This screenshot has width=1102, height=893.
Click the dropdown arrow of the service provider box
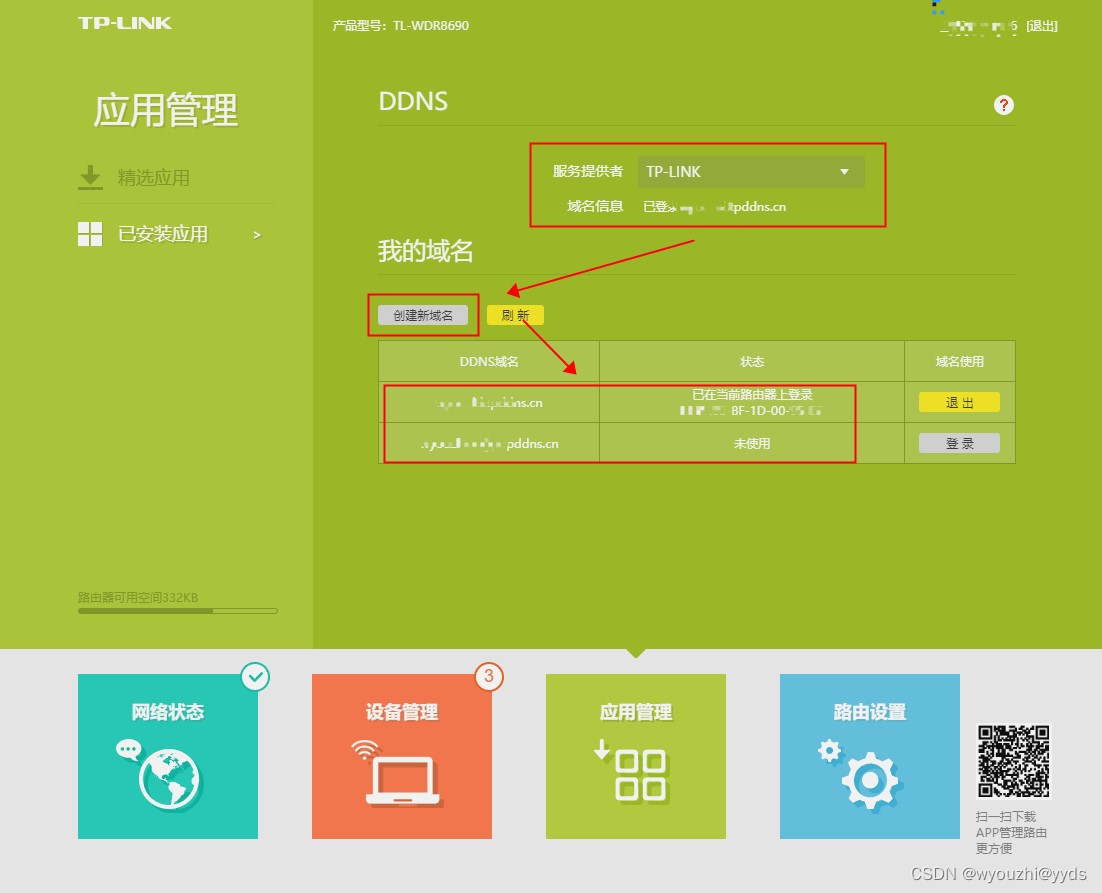click(x=844, y=172)
